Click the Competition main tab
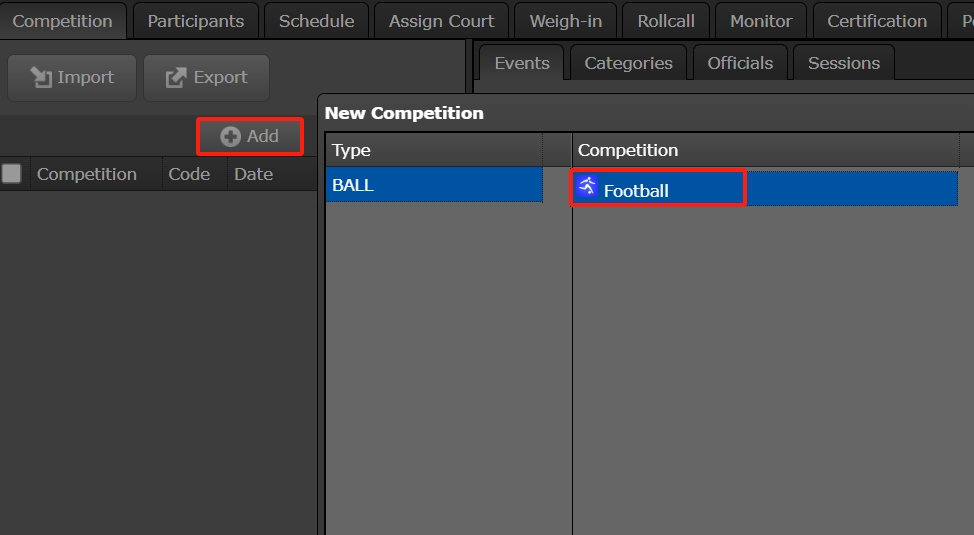This screenshot has width=974, height=535. click(x=62, y=21)
